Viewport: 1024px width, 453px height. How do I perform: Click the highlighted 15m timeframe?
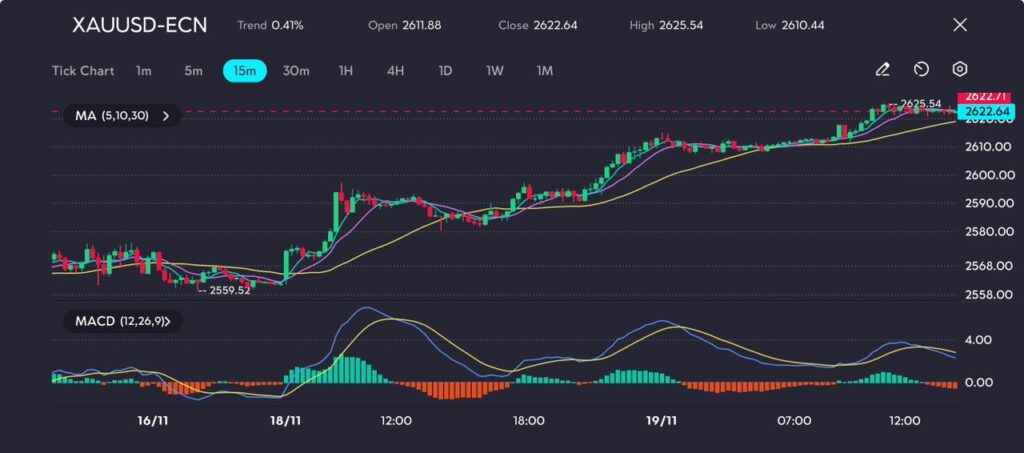244,71
